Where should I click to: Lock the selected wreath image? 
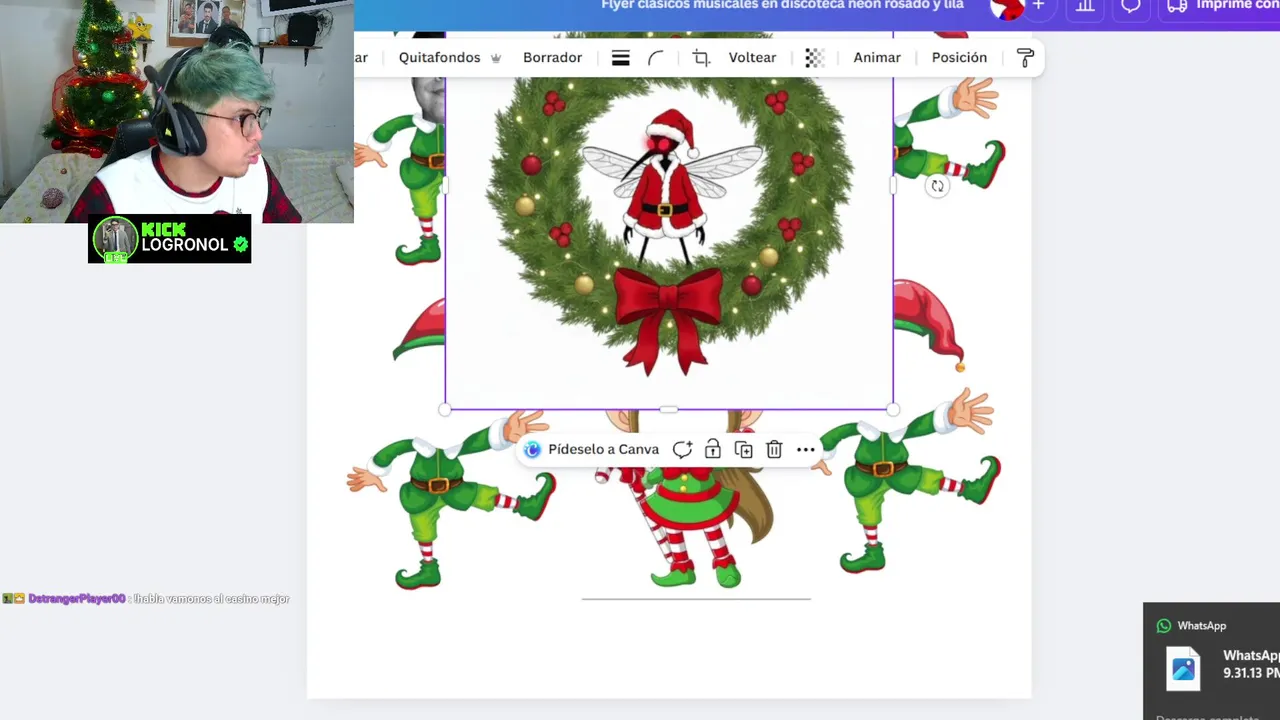tap(713, 450)
